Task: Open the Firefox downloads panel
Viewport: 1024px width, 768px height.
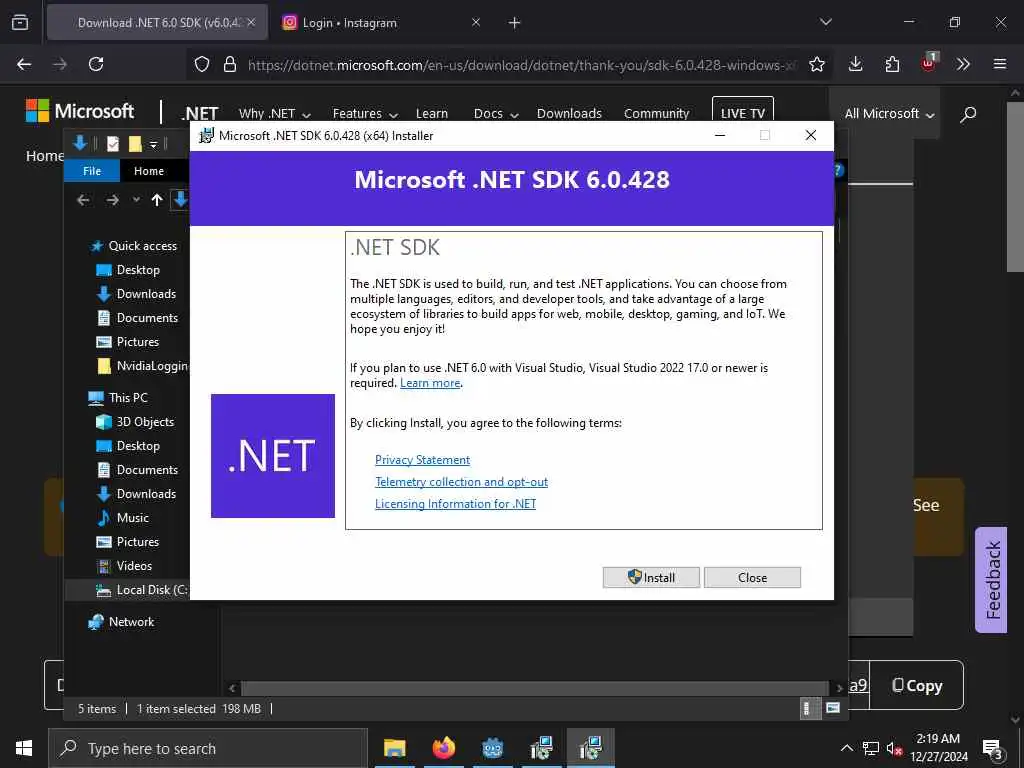Action: [x=856, y=64]
